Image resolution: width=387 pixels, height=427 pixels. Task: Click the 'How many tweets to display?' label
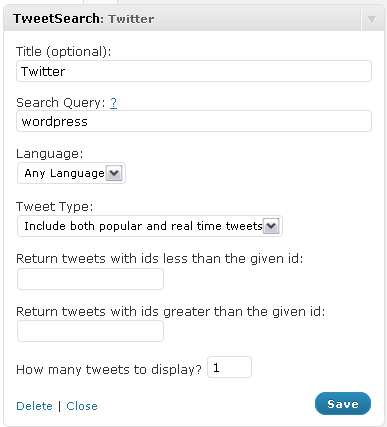109,369
